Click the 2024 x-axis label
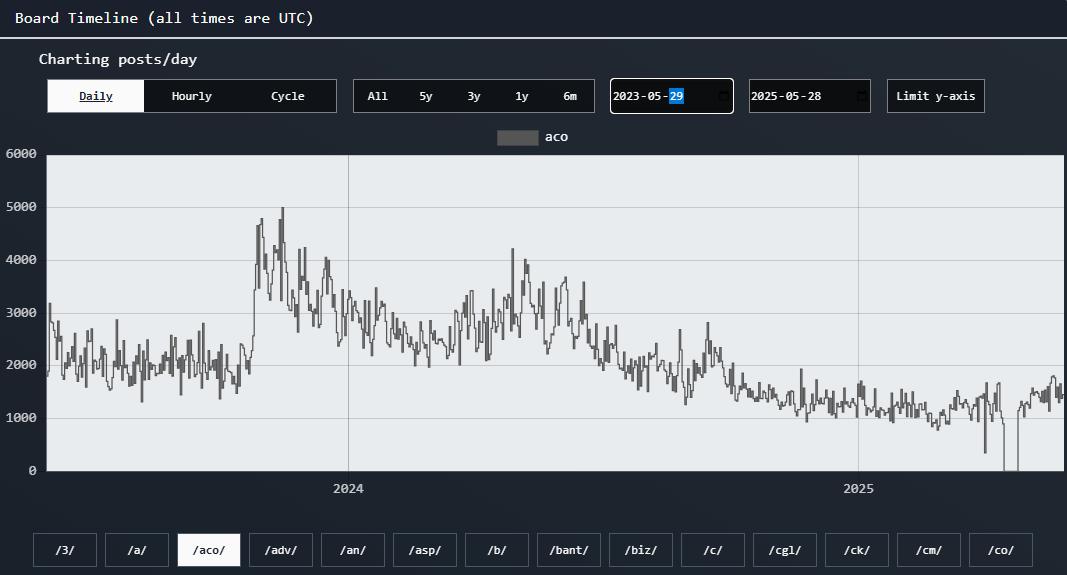 tap(348, 489)
